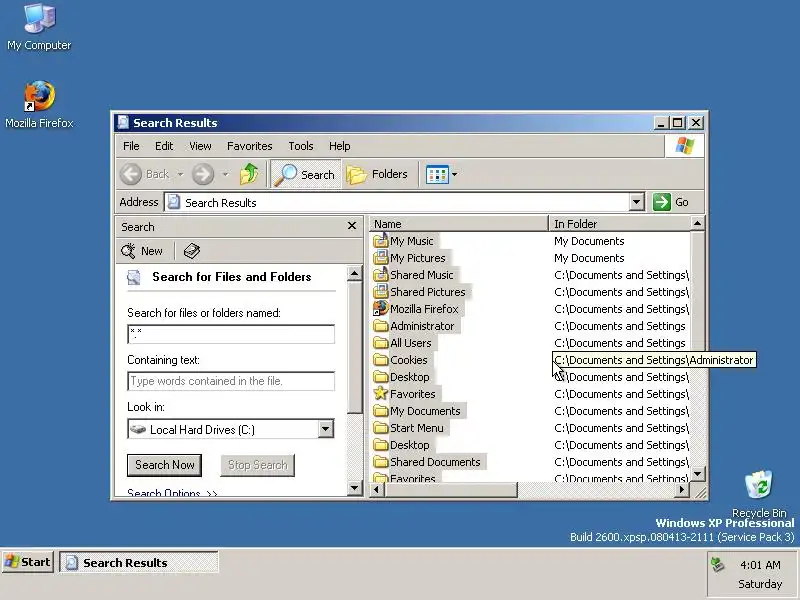Click the files or folders named field
800x600 pixels.
pos(231,334)
